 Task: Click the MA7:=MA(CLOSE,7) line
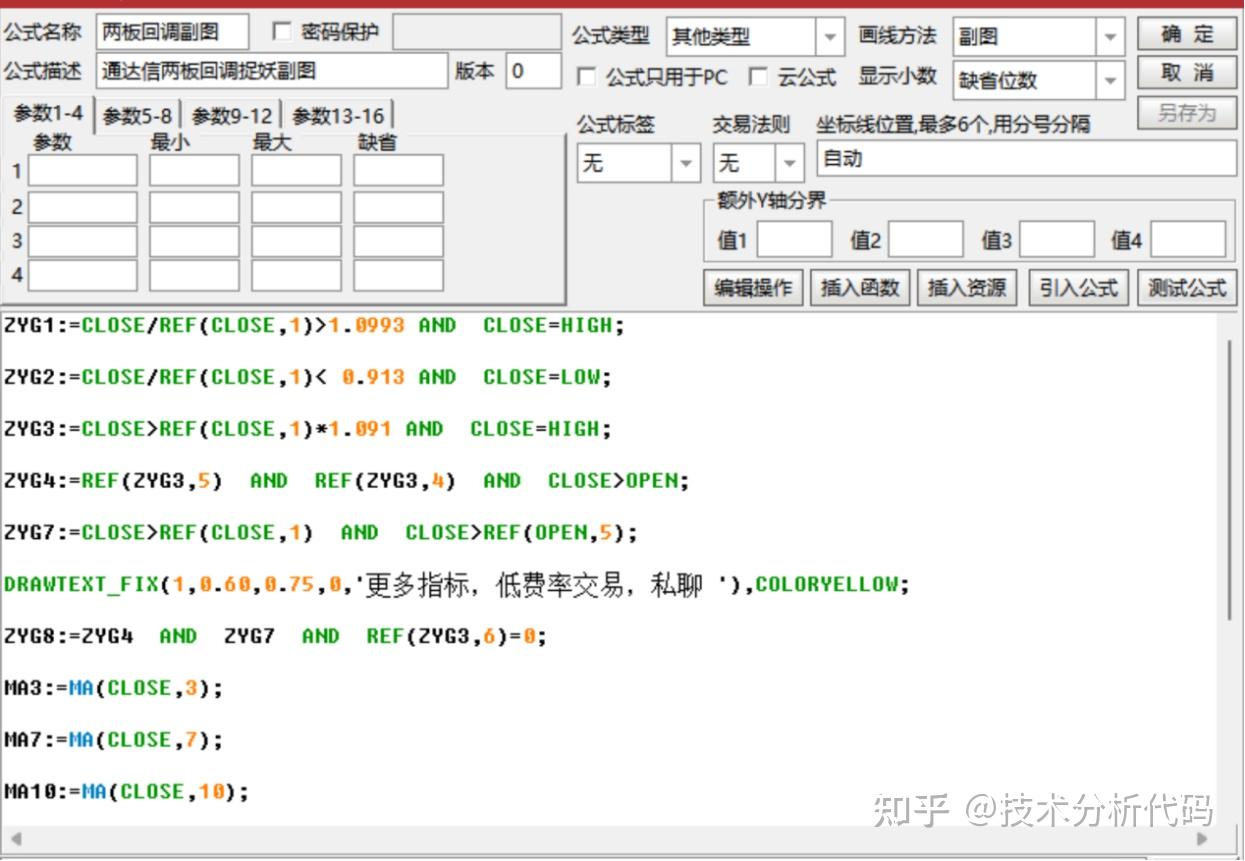pos(113,740)
